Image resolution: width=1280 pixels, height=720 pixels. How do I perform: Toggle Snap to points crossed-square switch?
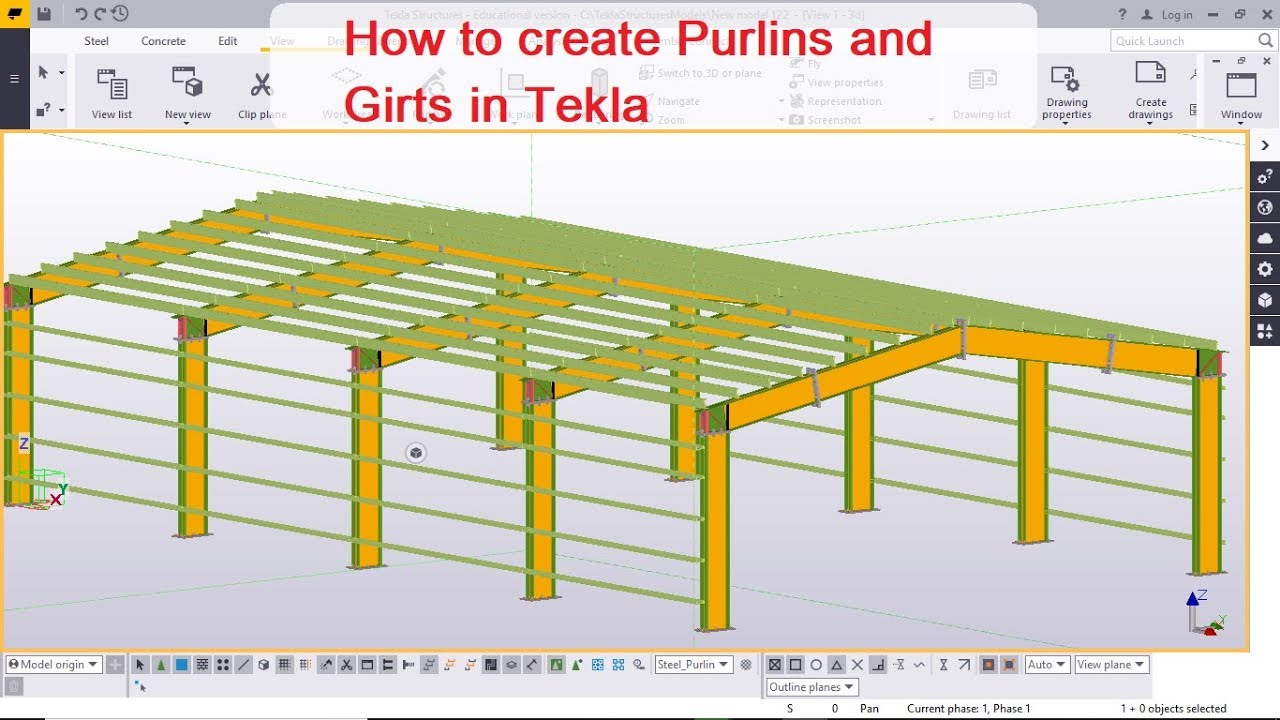[774, 664]
